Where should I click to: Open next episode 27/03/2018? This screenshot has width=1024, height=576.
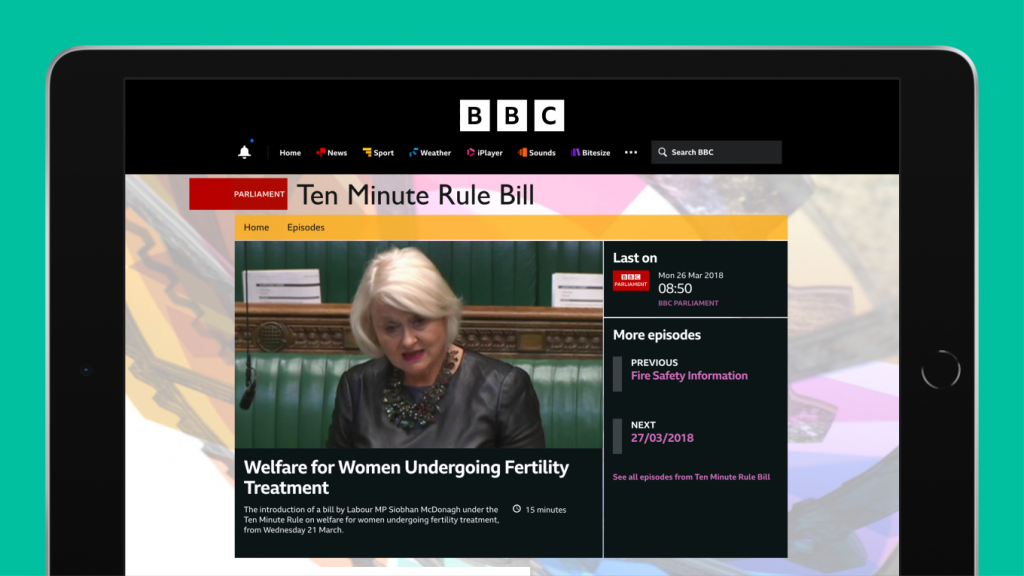click(x=662, y=438)
